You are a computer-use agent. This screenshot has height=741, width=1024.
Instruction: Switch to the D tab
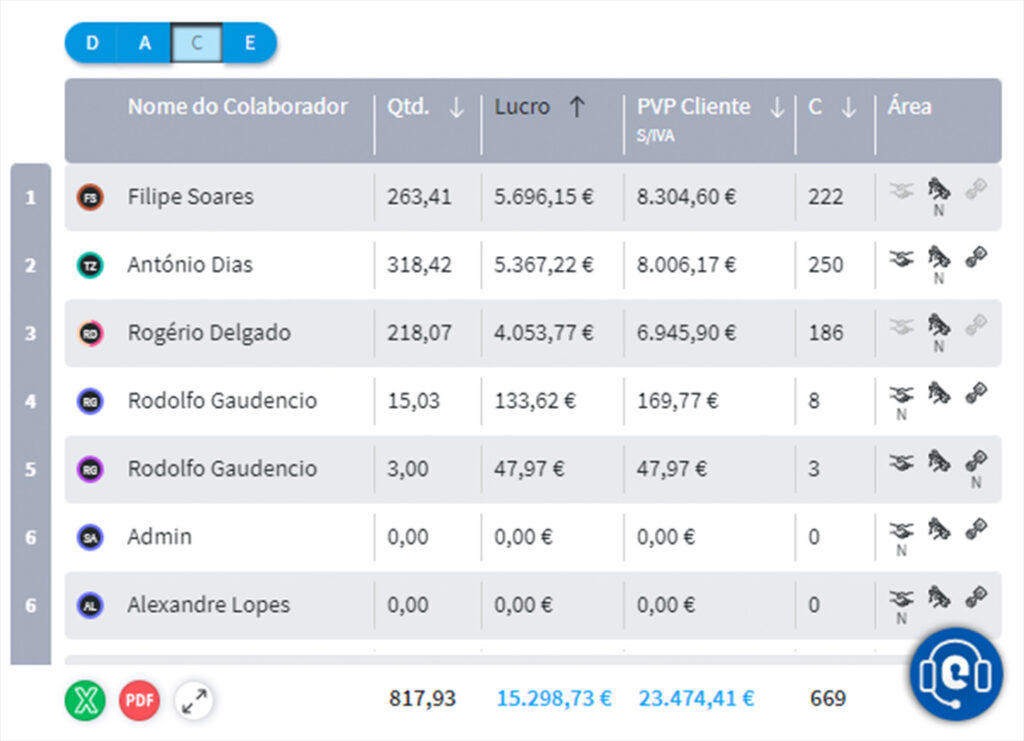pos(91,43)
